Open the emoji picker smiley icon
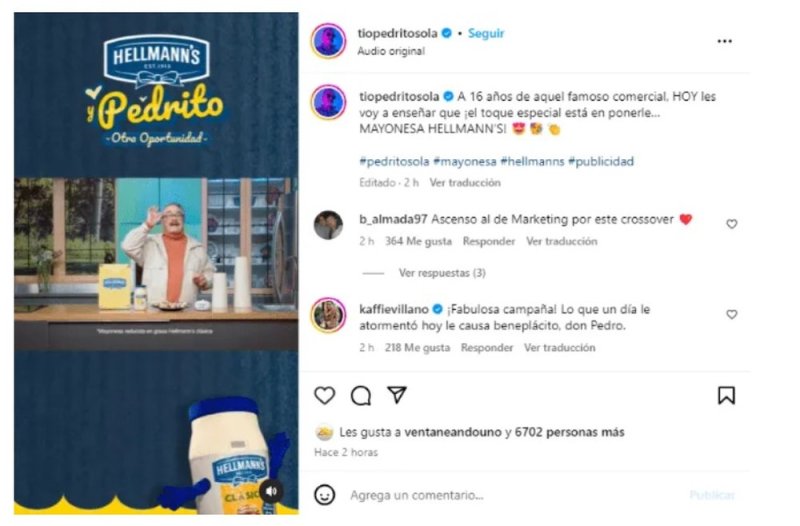The height and width of the screenshot is (526, 800). pyautogui.click(x=324, y=494)
